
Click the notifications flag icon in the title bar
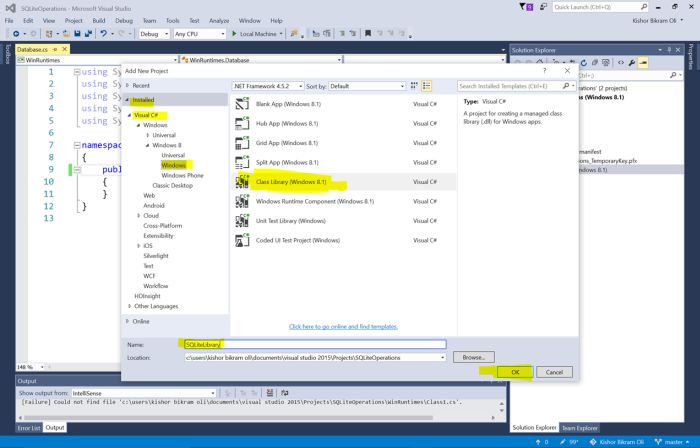click(x=526, y=7)
